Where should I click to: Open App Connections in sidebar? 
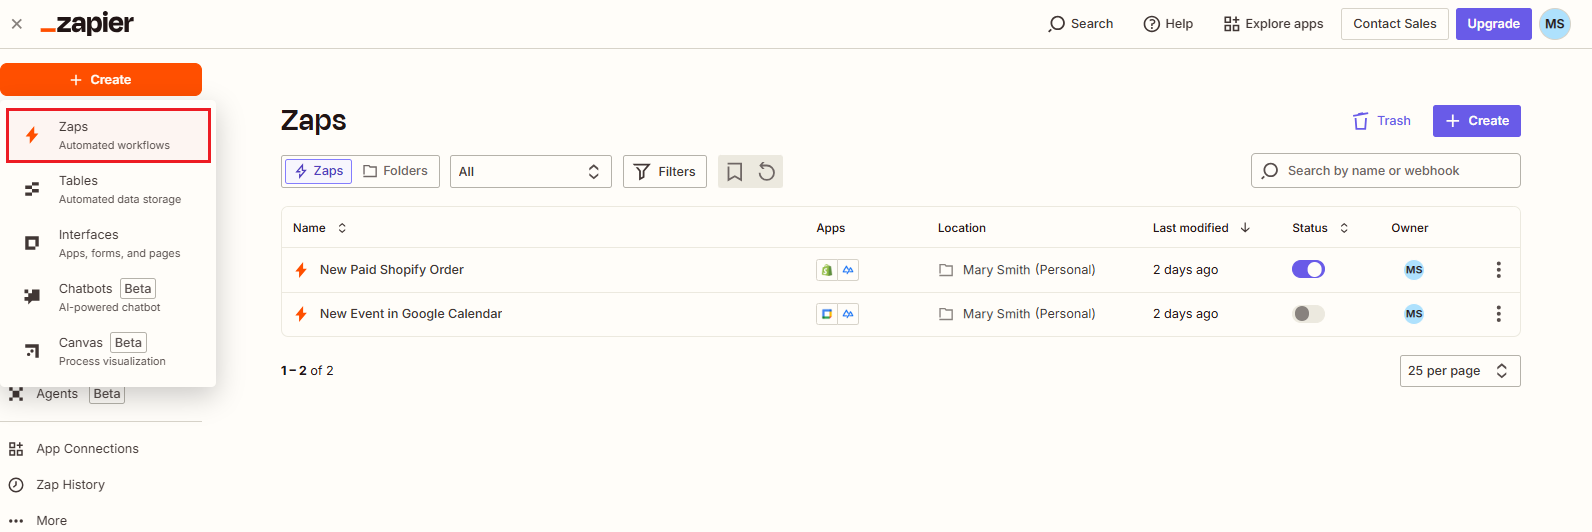[74, 449]
